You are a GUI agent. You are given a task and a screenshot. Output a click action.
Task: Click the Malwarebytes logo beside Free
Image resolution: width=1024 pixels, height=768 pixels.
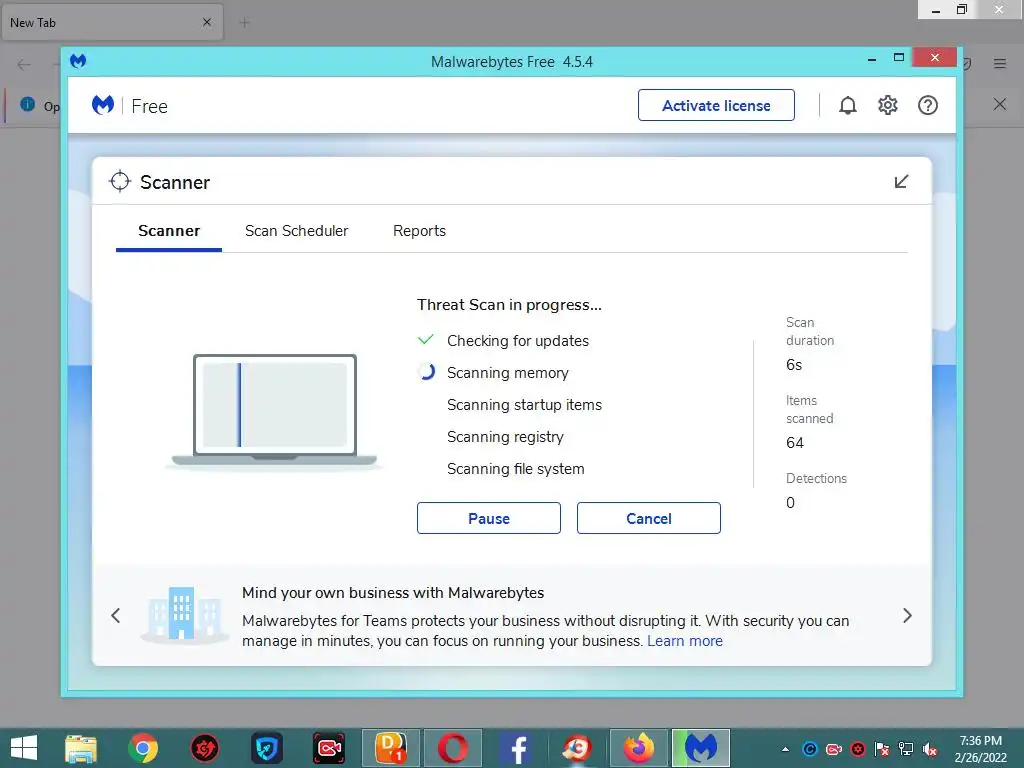click(103, 105)
